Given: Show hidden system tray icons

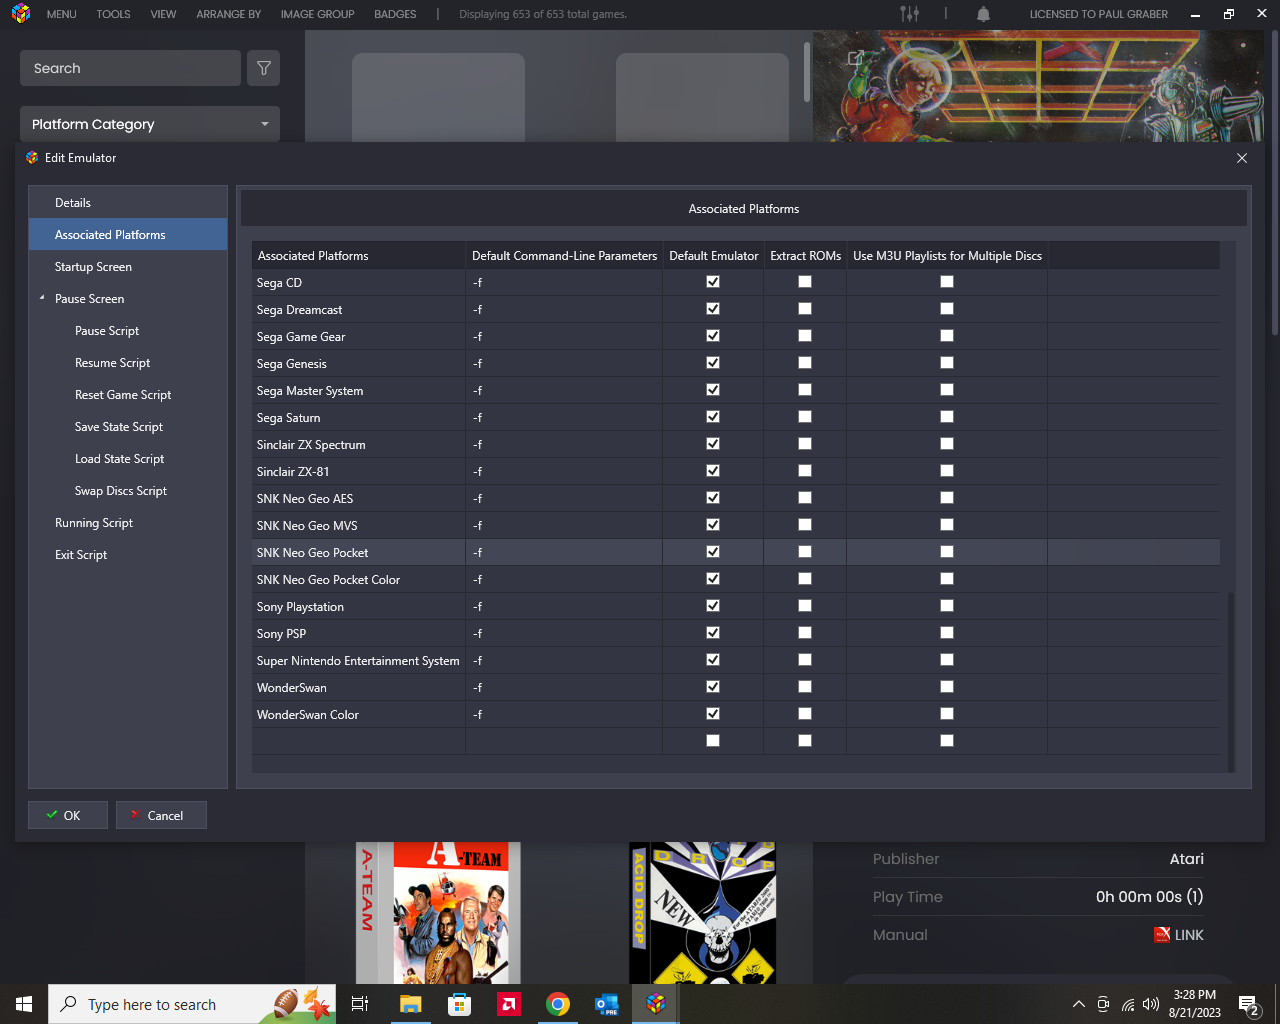Looking at the screenshot, I should 1078,1004.
